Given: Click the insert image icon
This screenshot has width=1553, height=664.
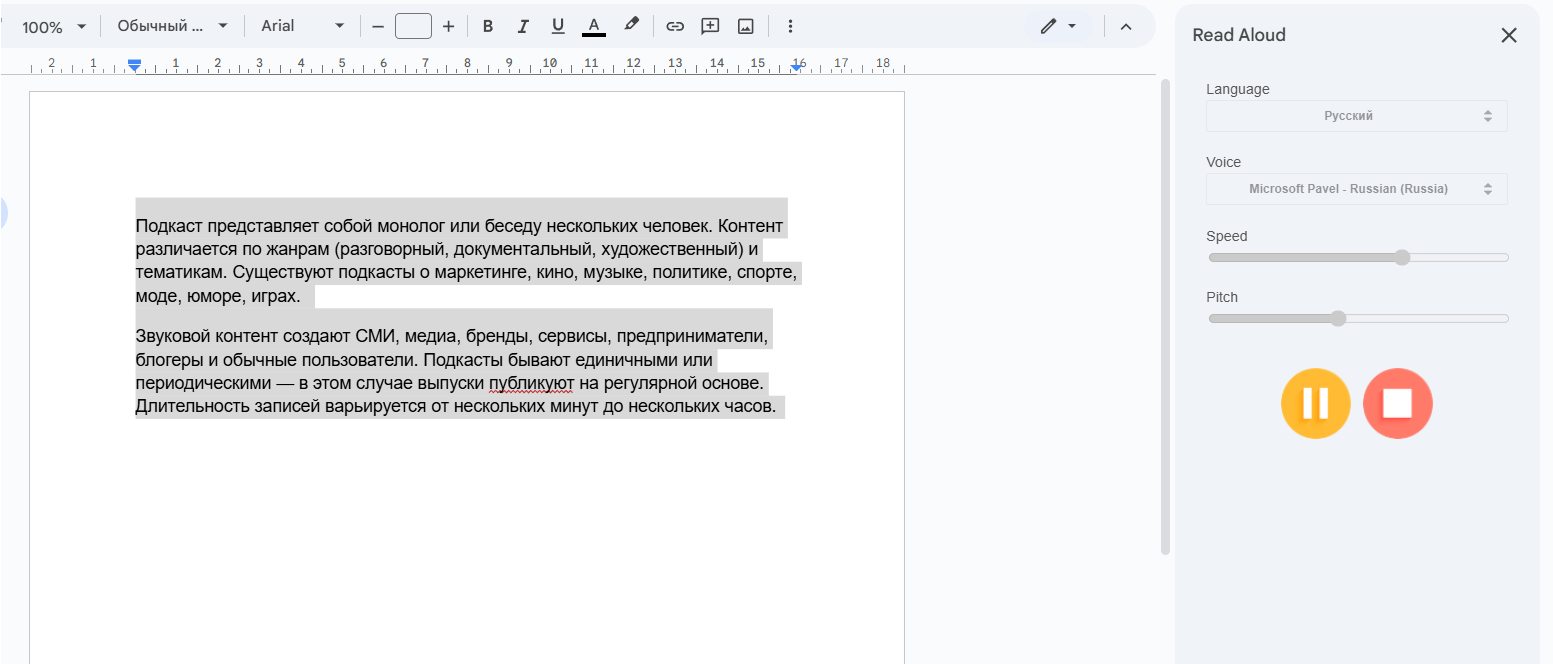Looking at the screenshot, I should pyautogui.click(x=745, y=26).
